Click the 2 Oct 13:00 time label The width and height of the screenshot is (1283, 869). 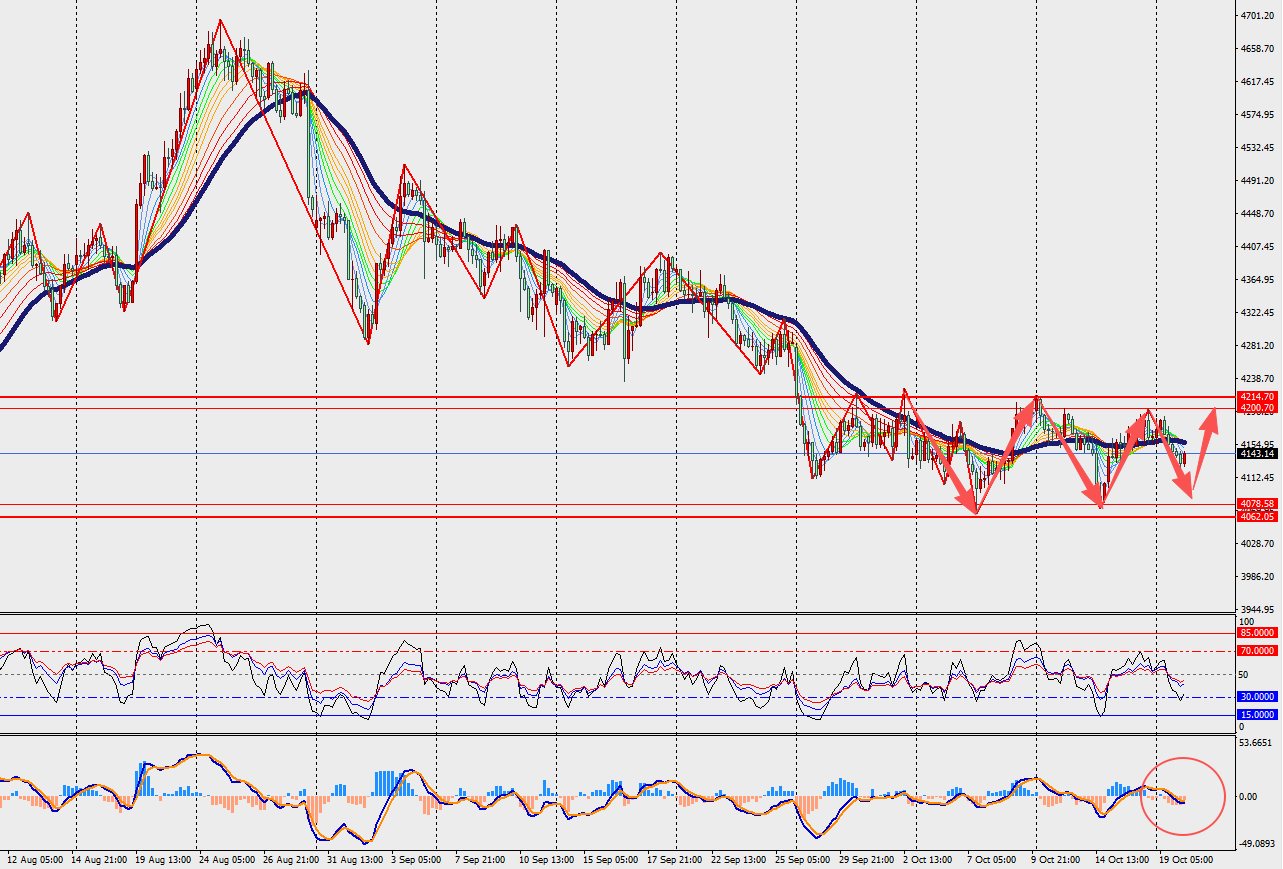coord(928,860)
